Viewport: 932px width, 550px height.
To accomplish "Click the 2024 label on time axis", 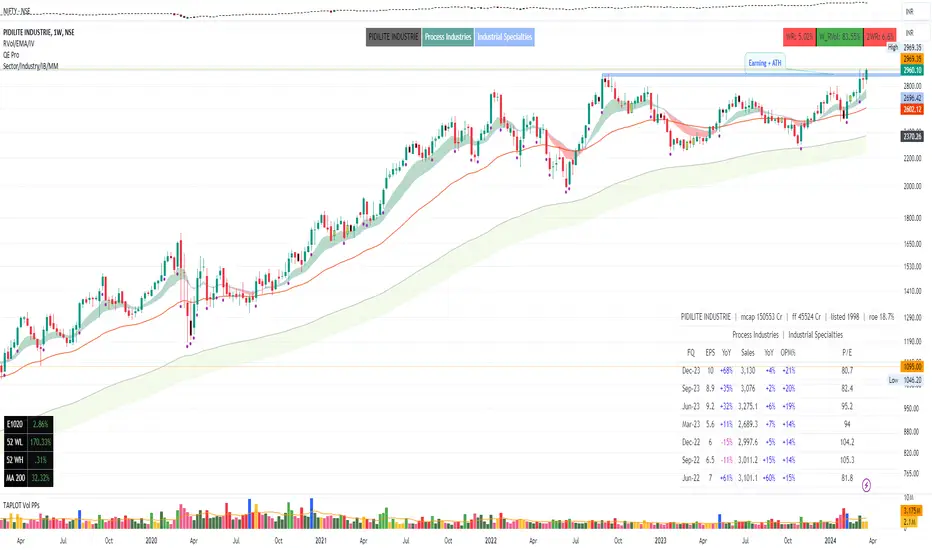I will [x=830, y=540].
